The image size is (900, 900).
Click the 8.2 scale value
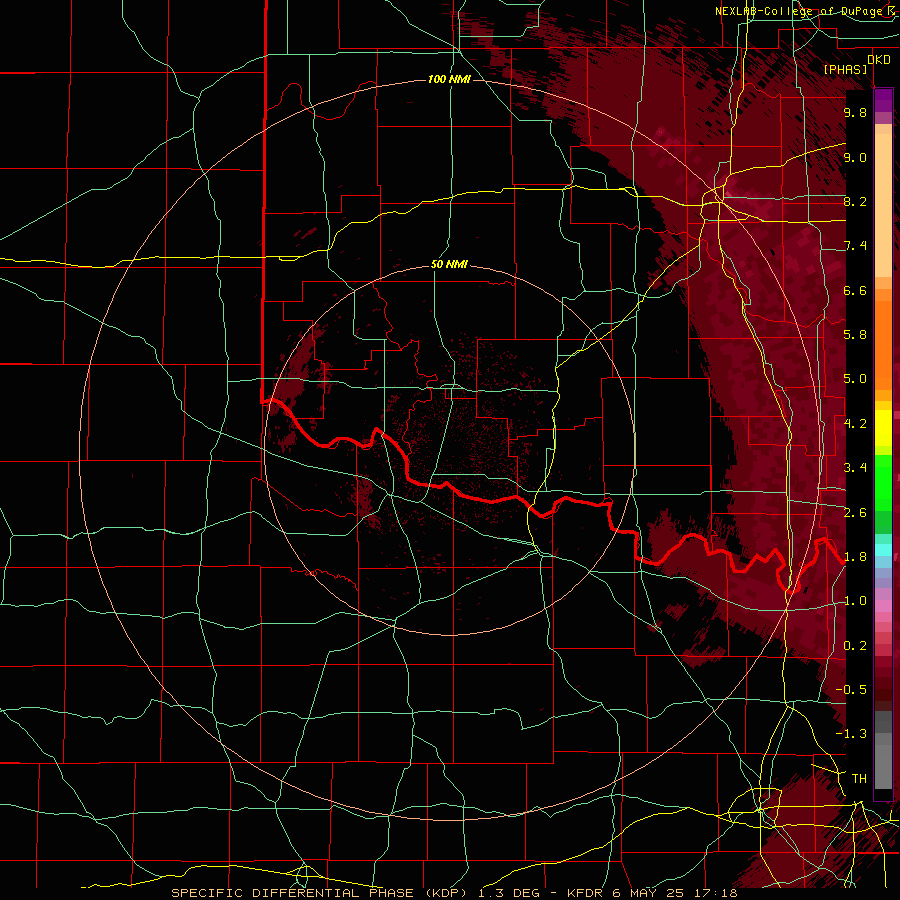(x=855, y=201)
